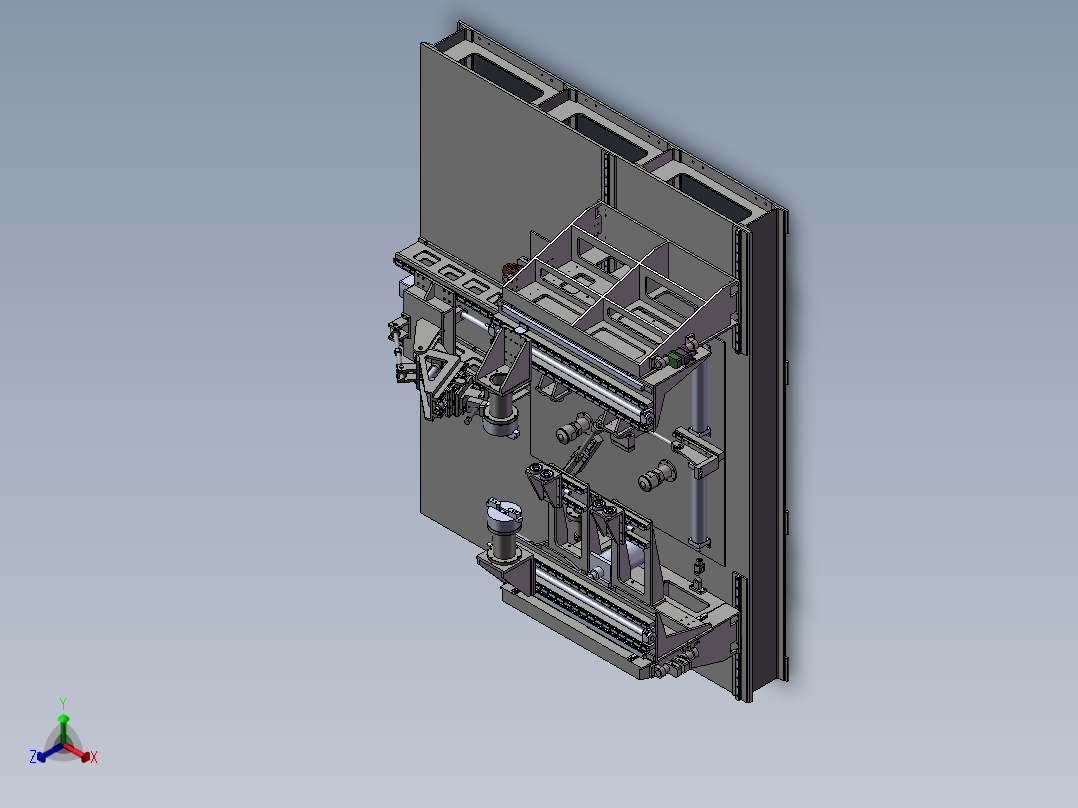Click the blue Z axis of the triad
Viewport: 1078px width, 808px height.
coord(50,752)
